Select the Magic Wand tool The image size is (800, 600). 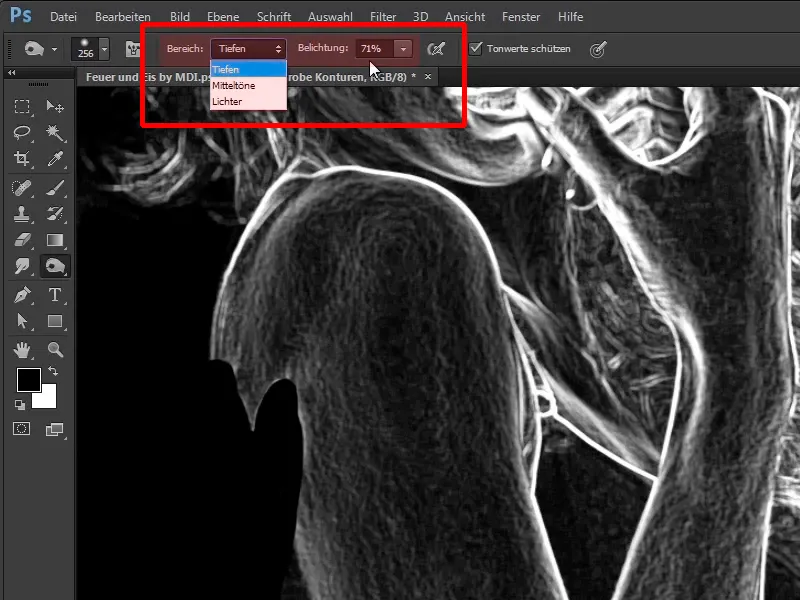click(x=55, y=133)
